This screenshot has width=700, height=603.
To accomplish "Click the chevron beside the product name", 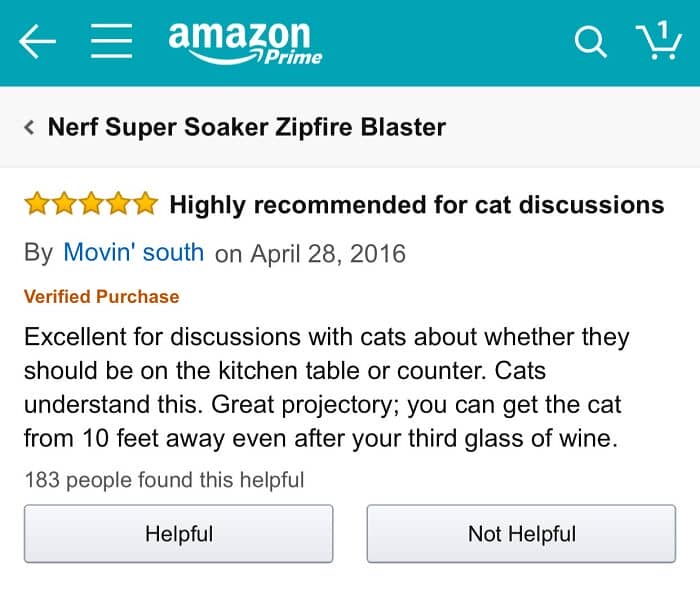I will (29, 128).
